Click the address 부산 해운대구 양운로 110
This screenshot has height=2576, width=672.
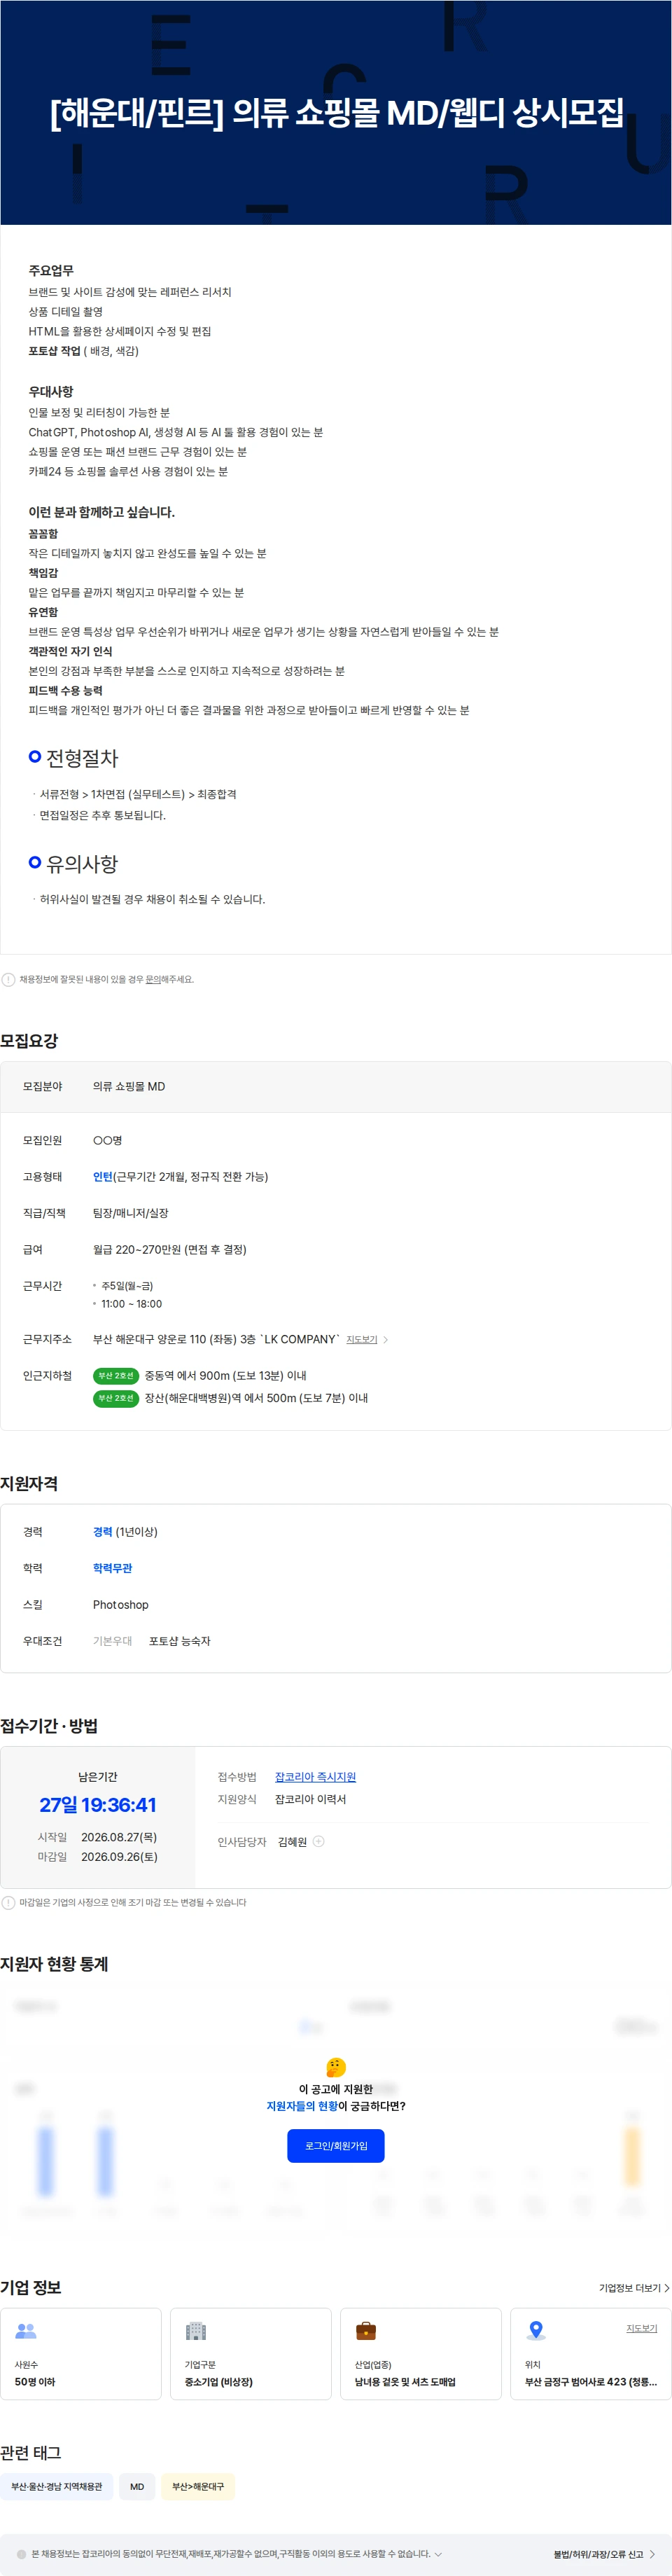(216, 1339)
